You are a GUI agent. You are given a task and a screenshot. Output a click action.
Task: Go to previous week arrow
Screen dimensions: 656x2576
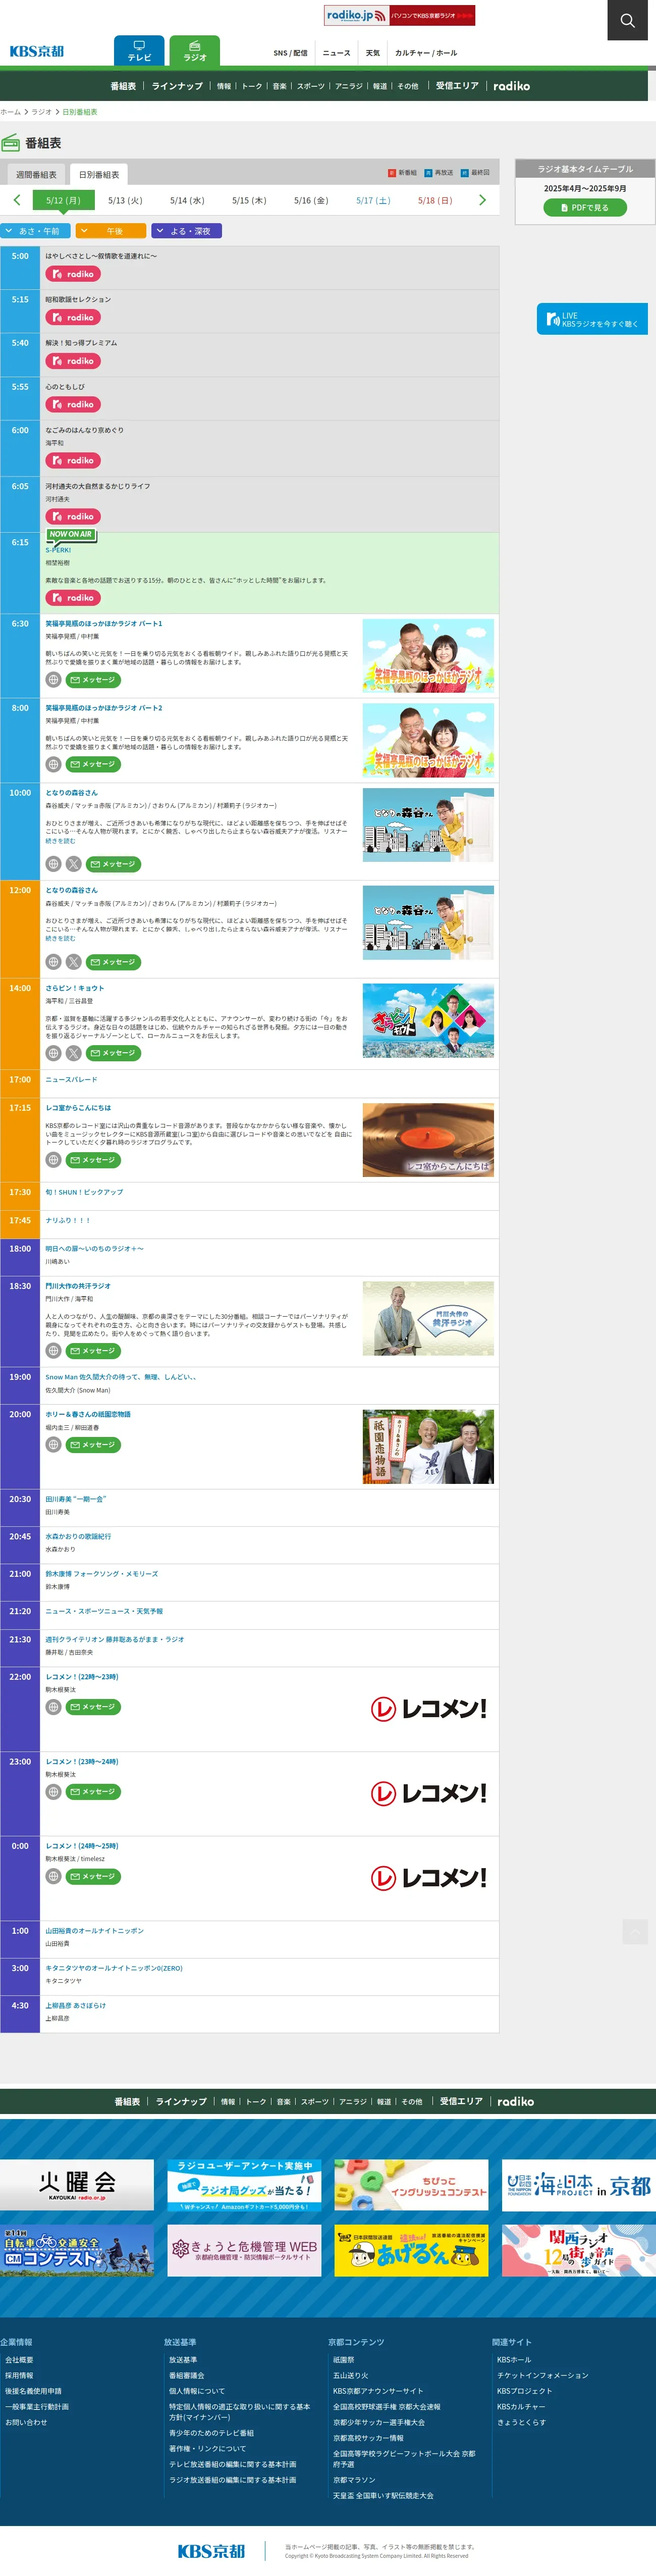17,200
